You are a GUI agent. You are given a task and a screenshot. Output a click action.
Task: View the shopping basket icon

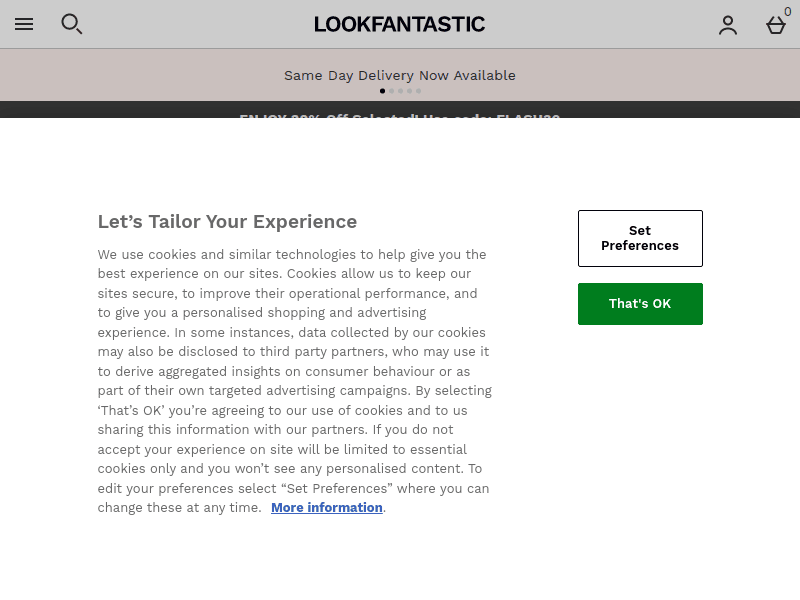(x=775, y=26)
